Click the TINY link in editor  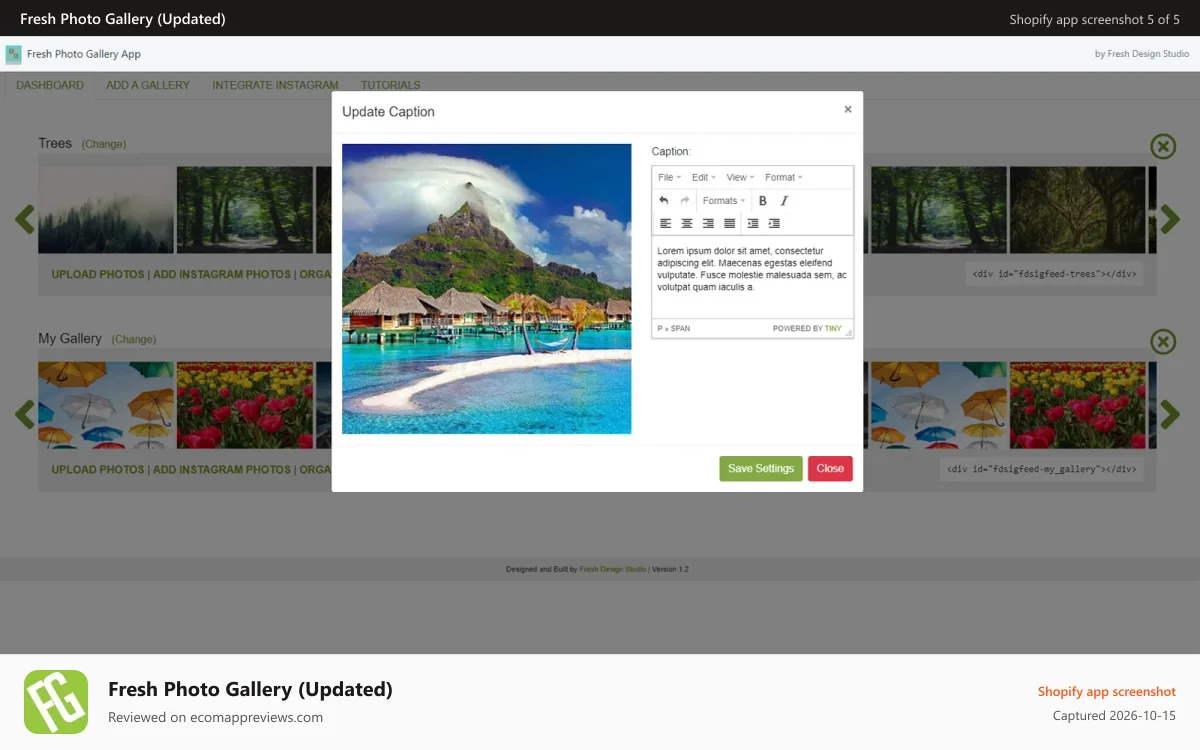(x=833, y=328)
